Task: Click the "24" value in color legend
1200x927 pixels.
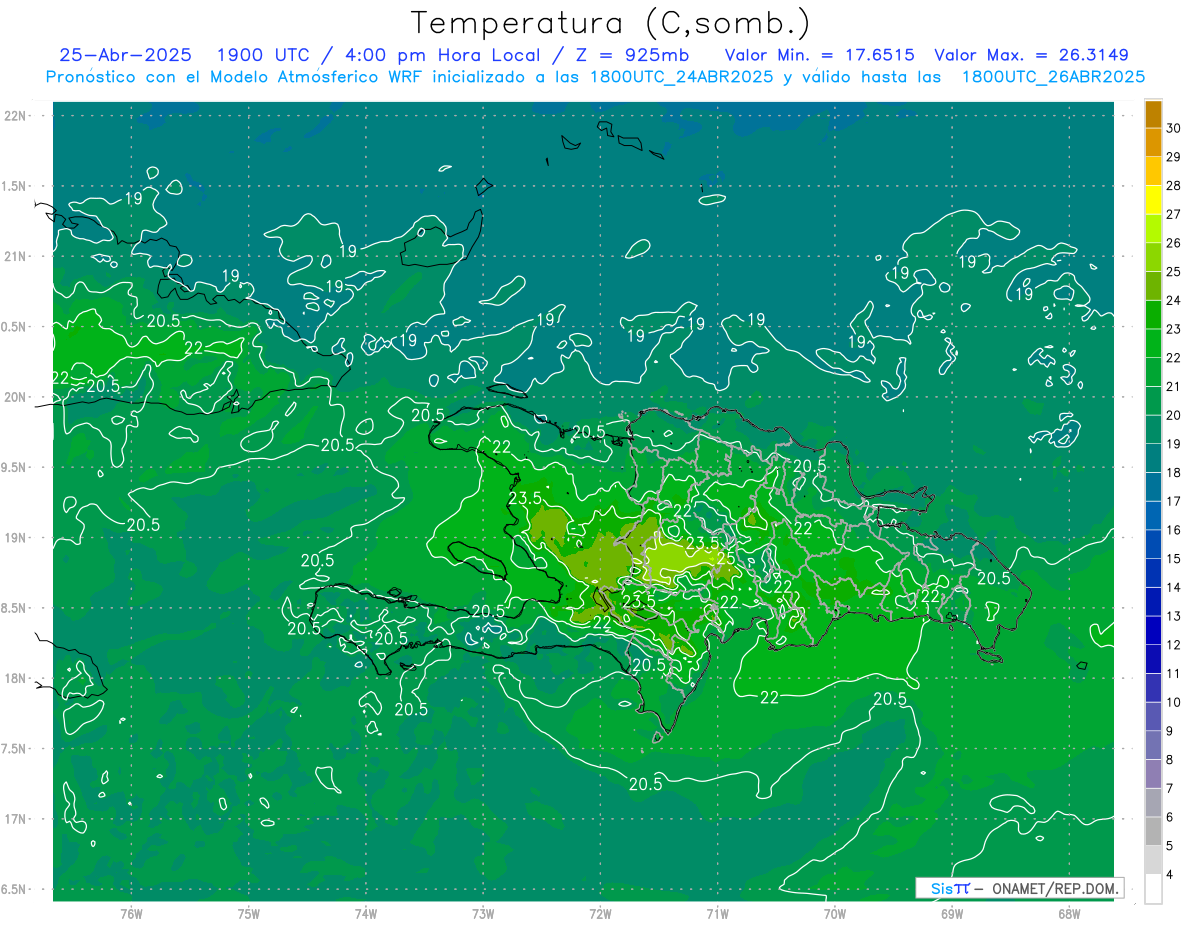Action: 1174,300
